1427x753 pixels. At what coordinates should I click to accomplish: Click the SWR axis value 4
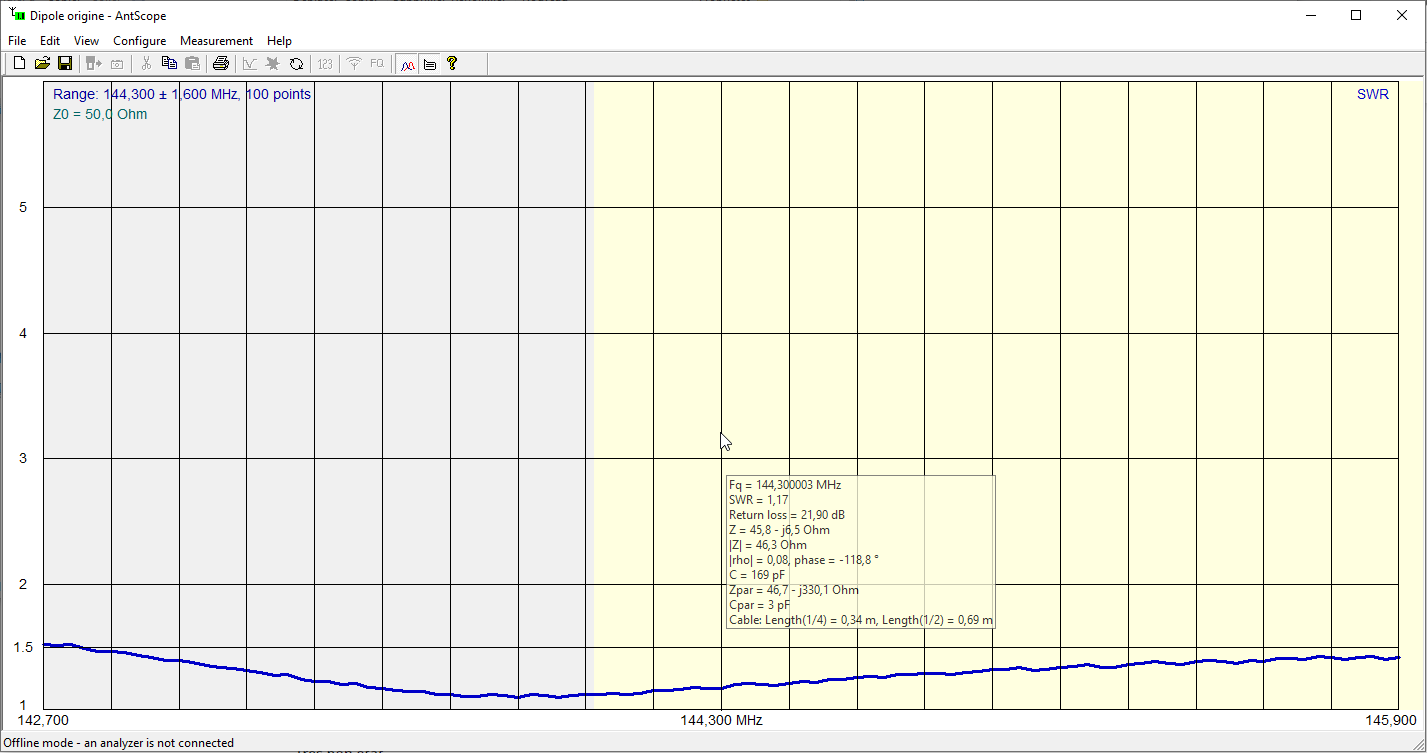tap(23, 333)
